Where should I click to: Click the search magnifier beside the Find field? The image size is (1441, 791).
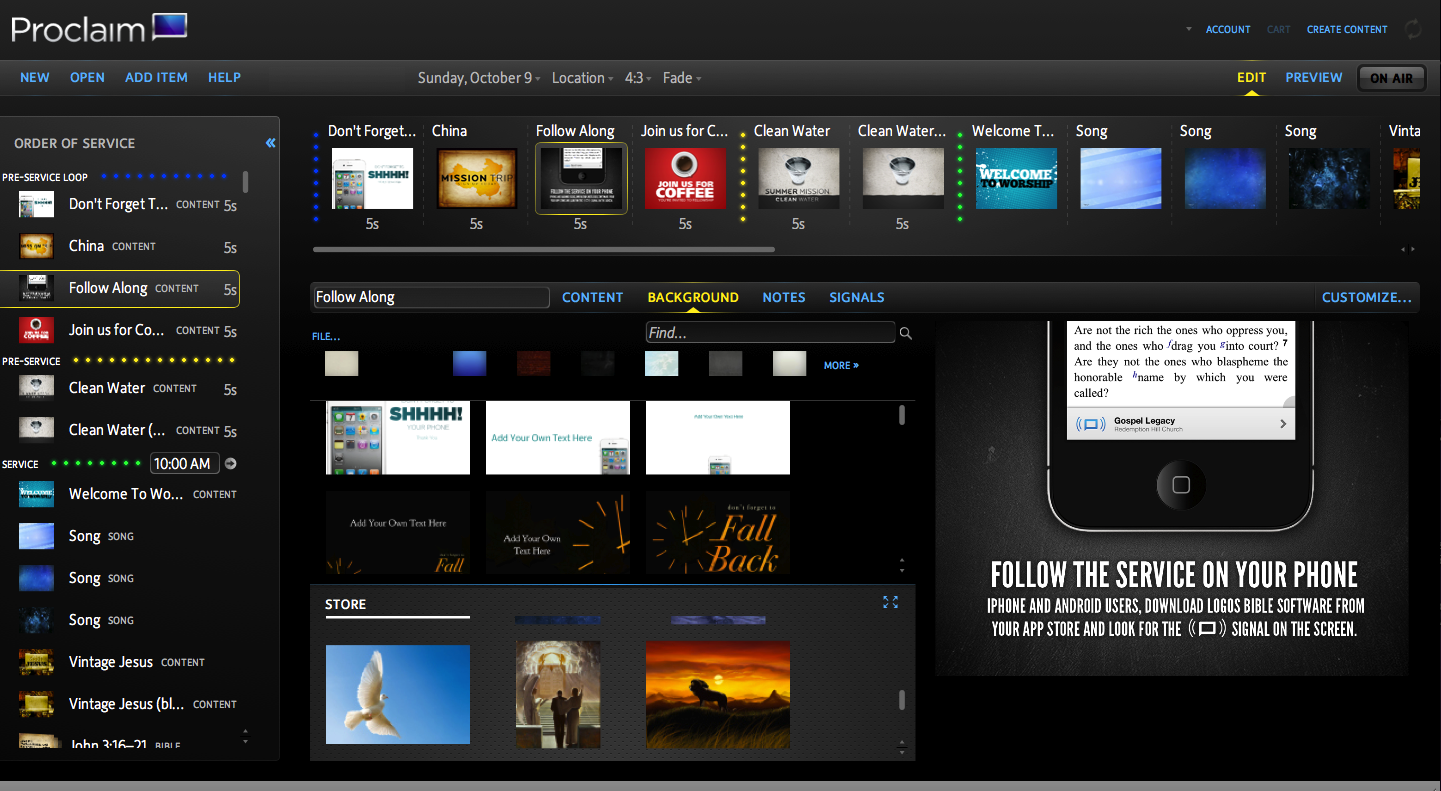point(905,333)
